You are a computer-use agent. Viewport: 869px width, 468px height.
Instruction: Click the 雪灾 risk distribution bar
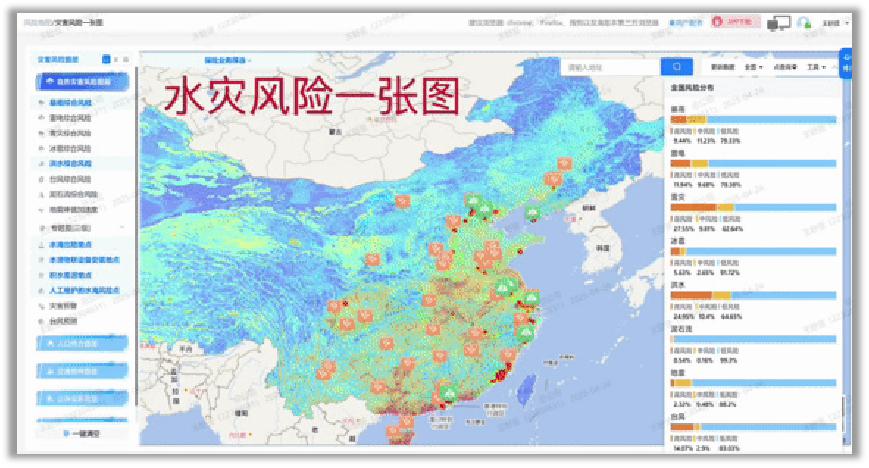[x=753, y=207]
